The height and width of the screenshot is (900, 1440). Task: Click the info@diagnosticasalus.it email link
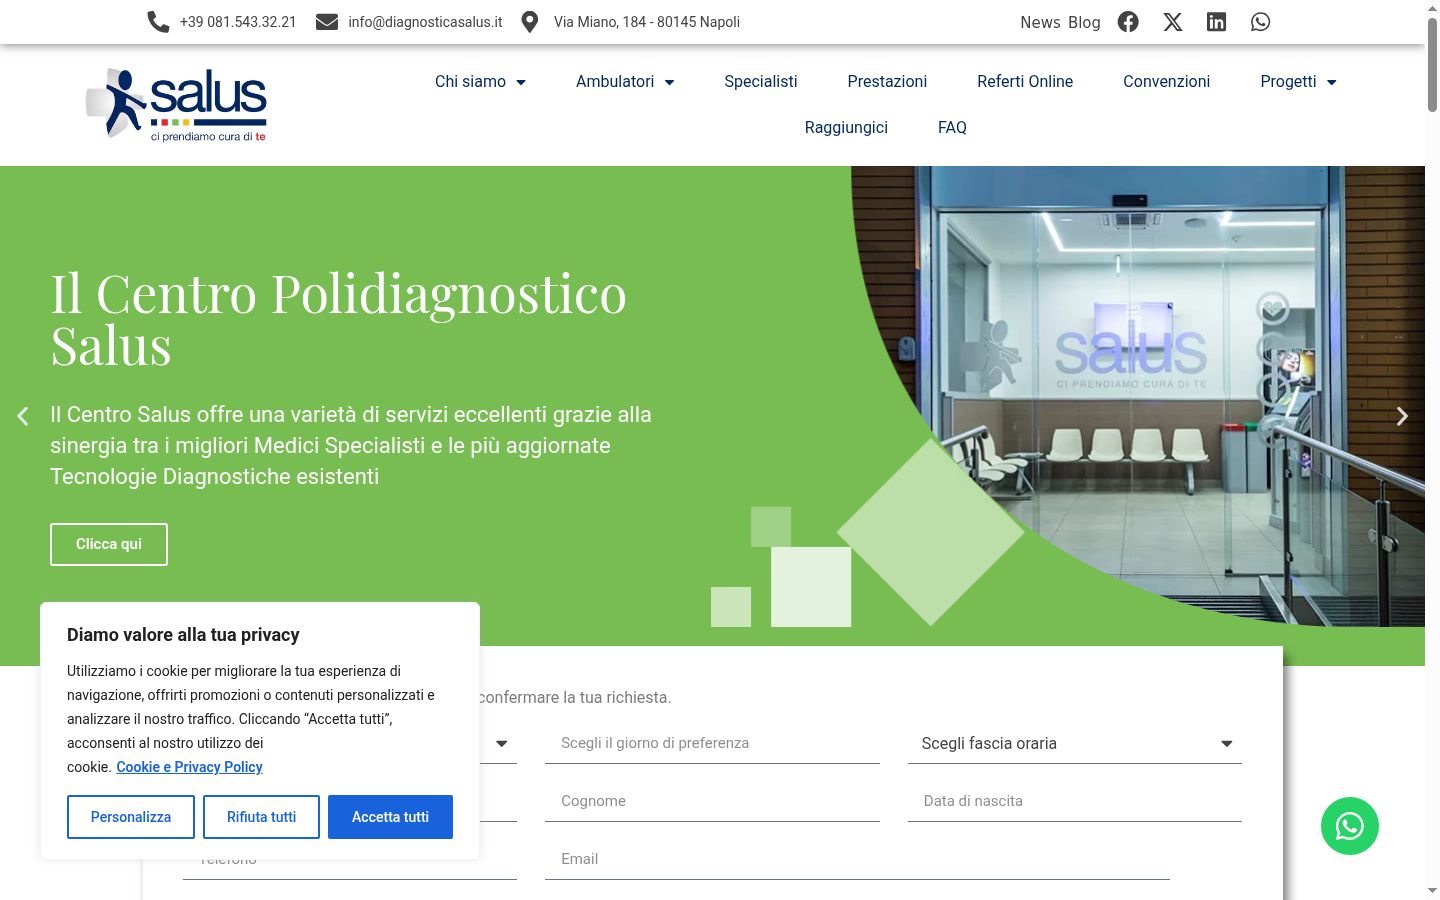tap(425, 22)
